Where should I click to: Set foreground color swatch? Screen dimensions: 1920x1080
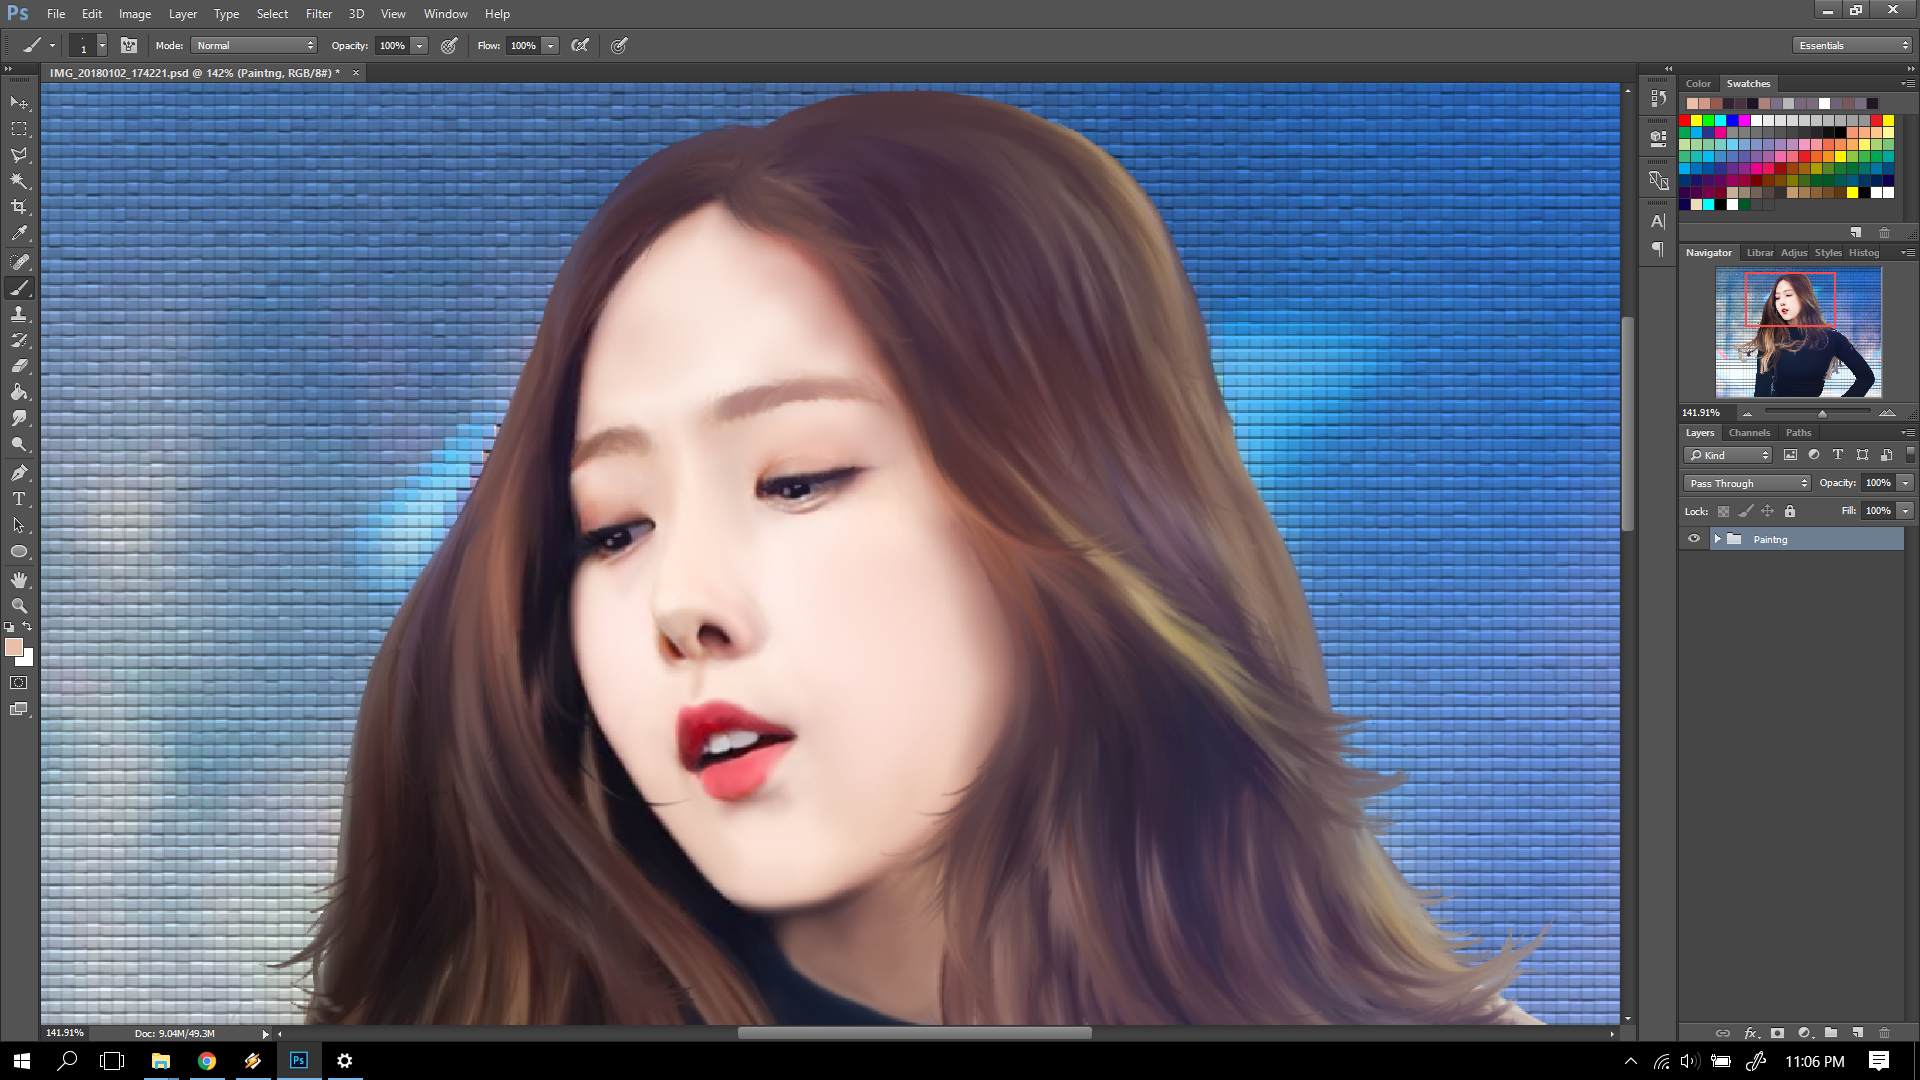pyautogui.click(x=14, y=648)
